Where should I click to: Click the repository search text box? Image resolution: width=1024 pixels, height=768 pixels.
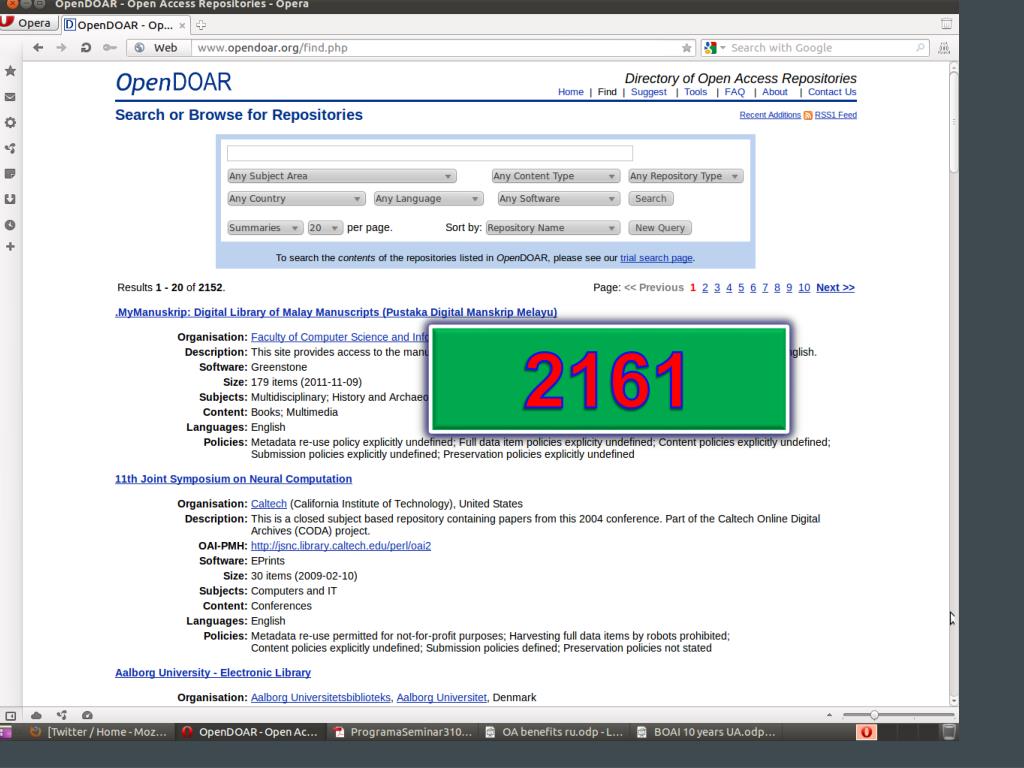(430, 153)
